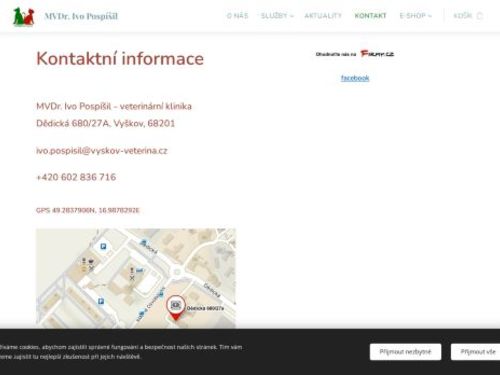The height and width of the screenshot is (375, 500).
Task: Expand the SLUŽBY dropdown menu
Action: [x=277, y=16]
